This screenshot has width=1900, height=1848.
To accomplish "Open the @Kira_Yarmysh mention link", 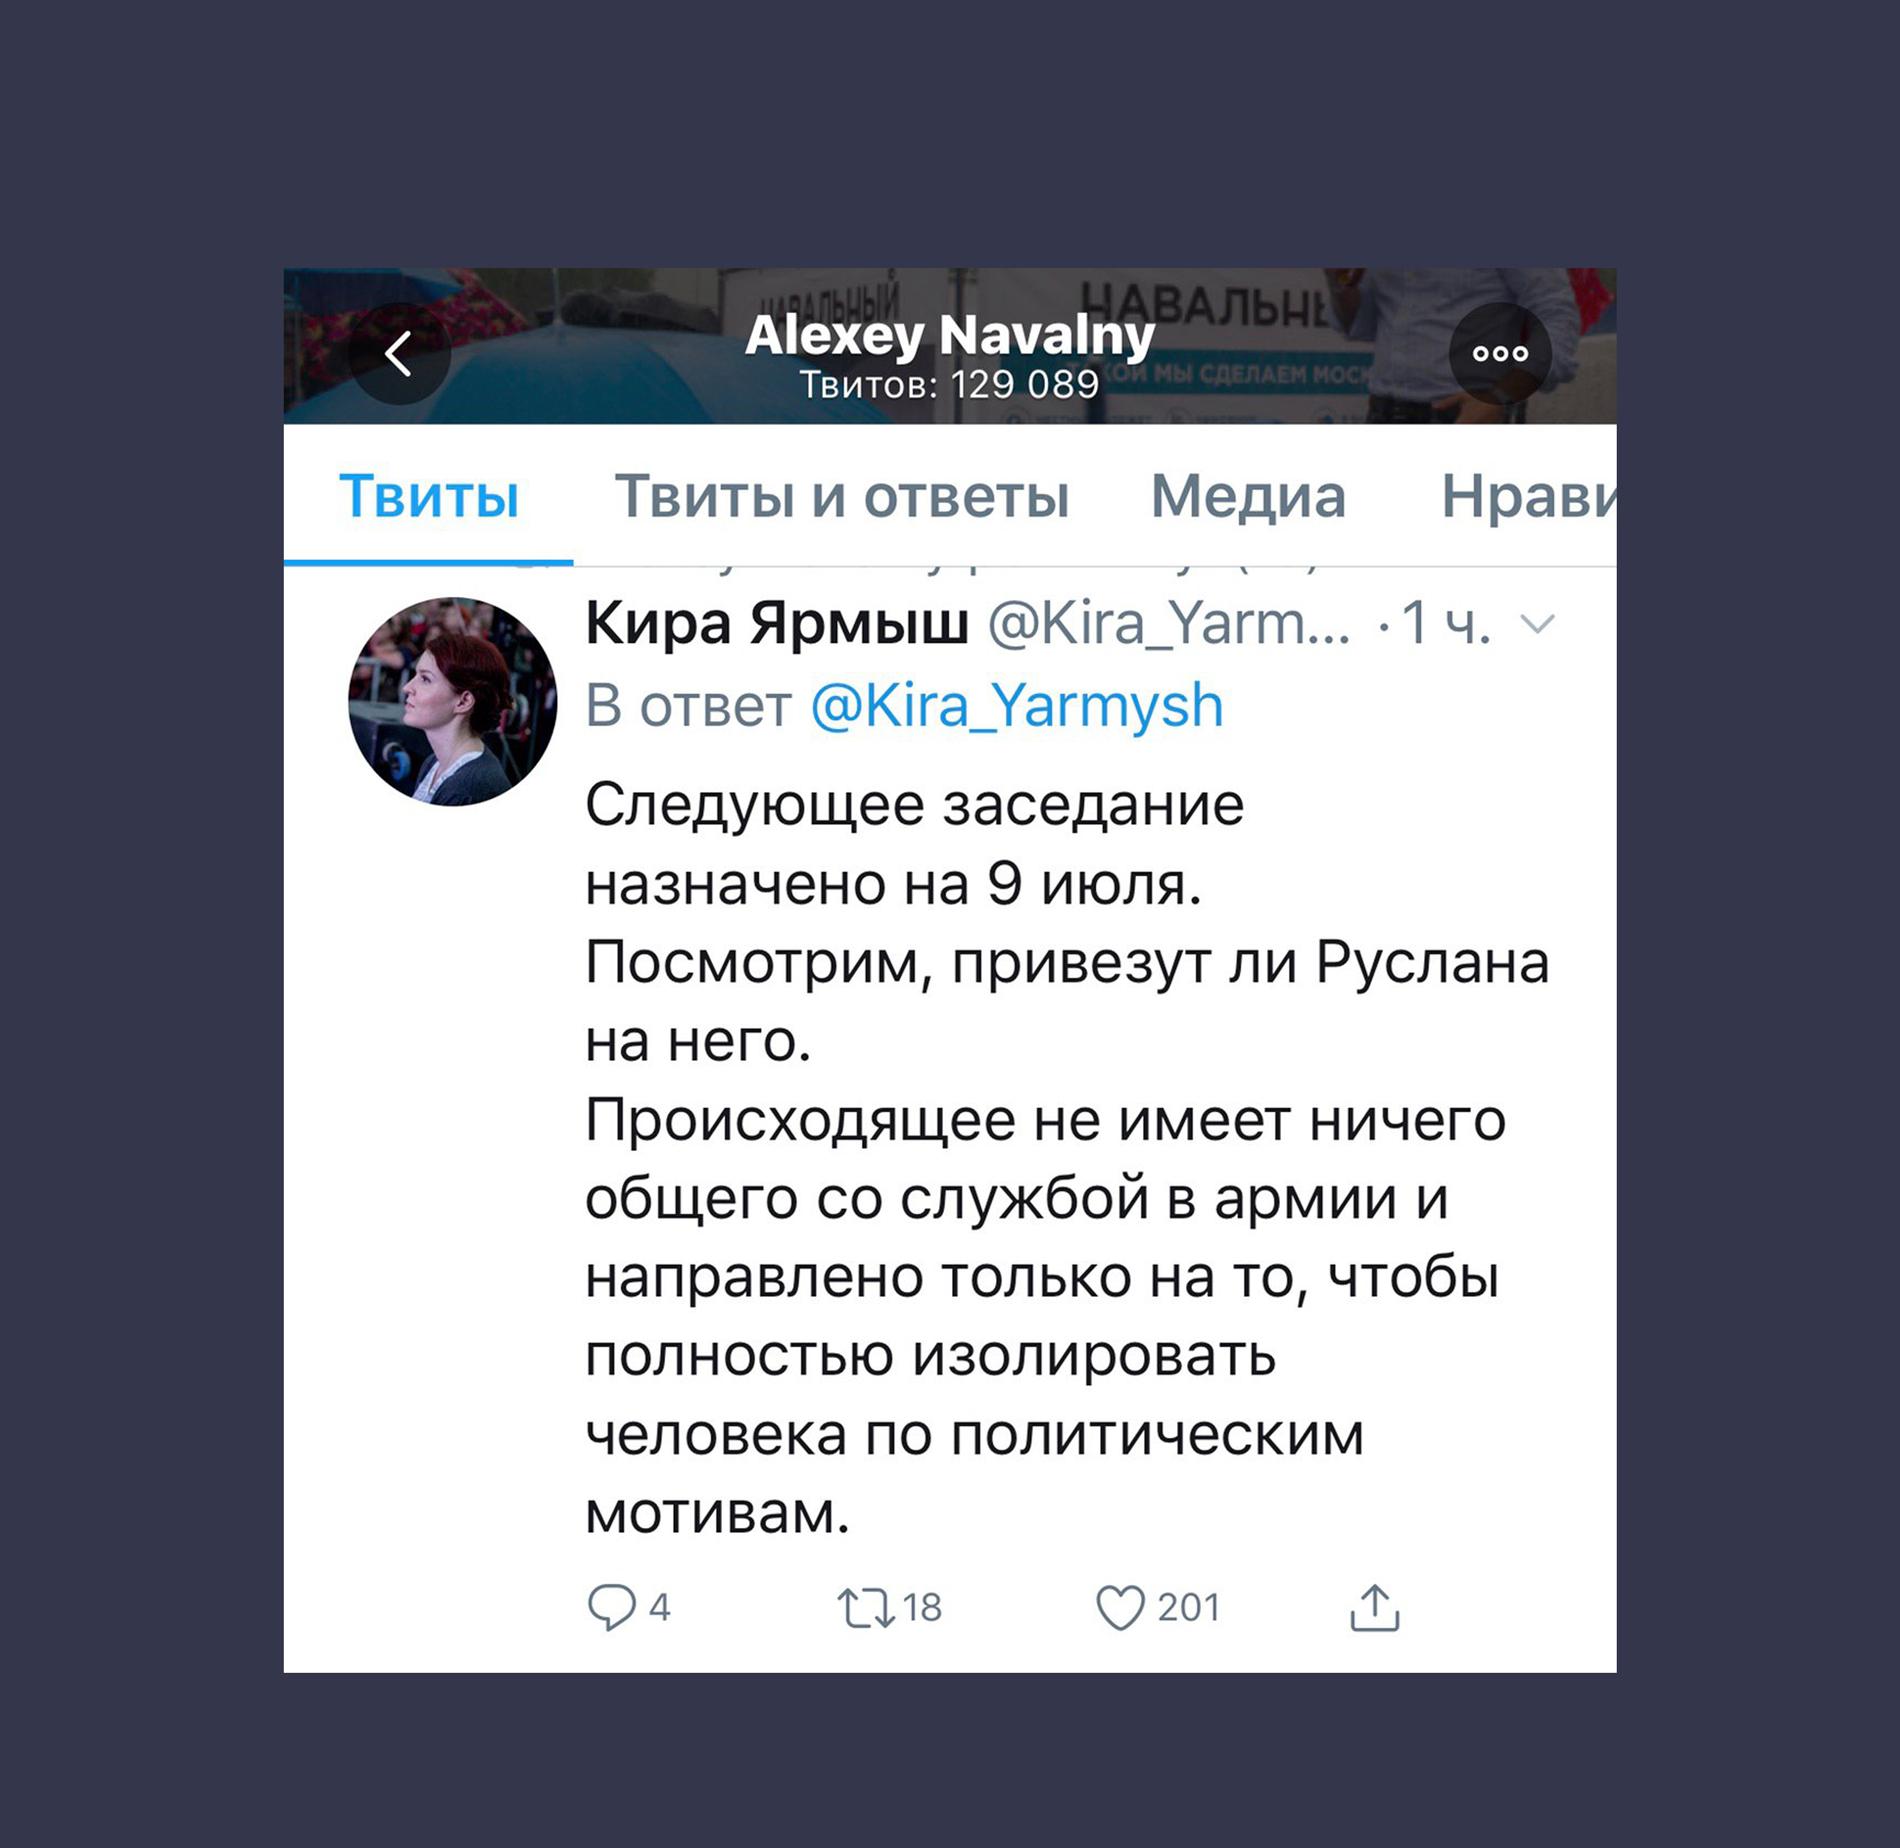I will pyautogui.click(x=1017, y=706).
